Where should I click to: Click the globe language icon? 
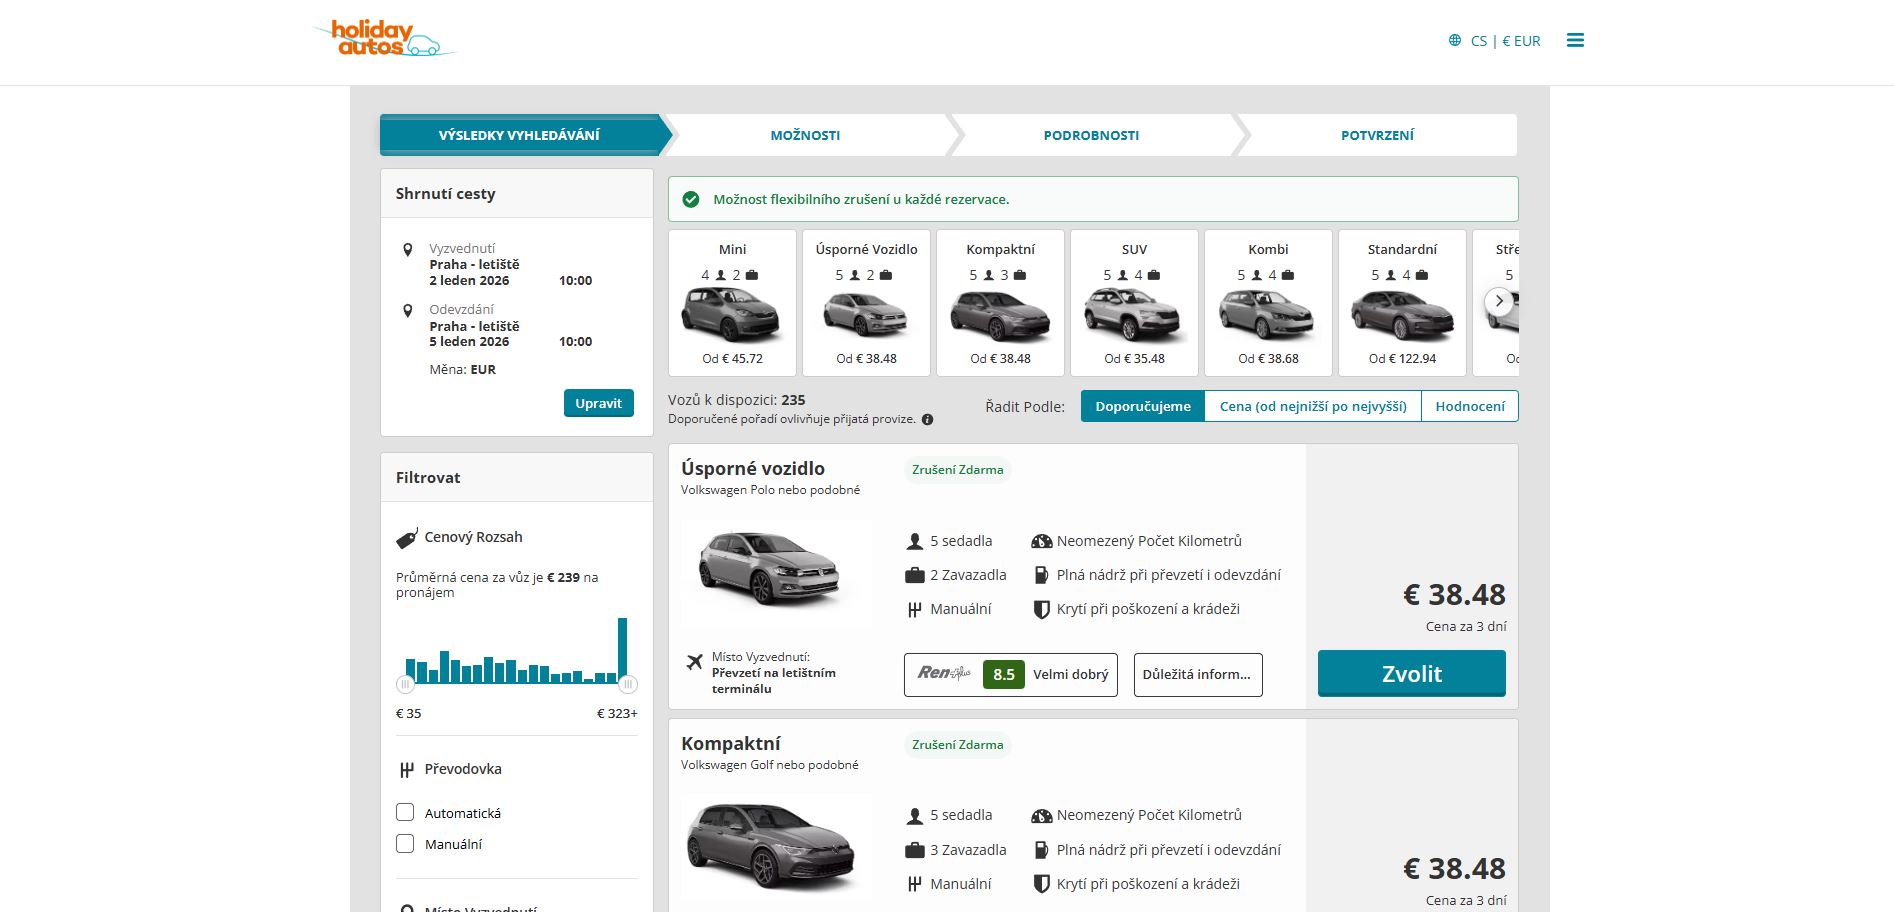coord(1455,40)
